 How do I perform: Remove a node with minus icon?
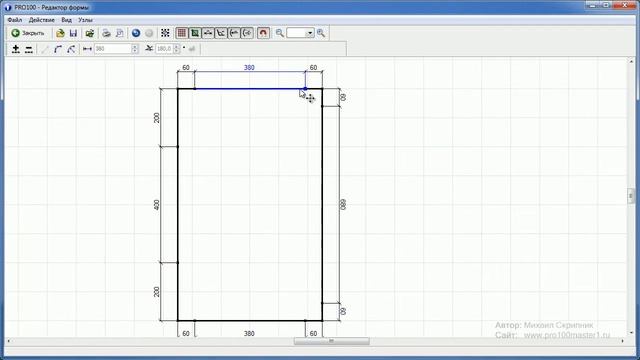29,49
